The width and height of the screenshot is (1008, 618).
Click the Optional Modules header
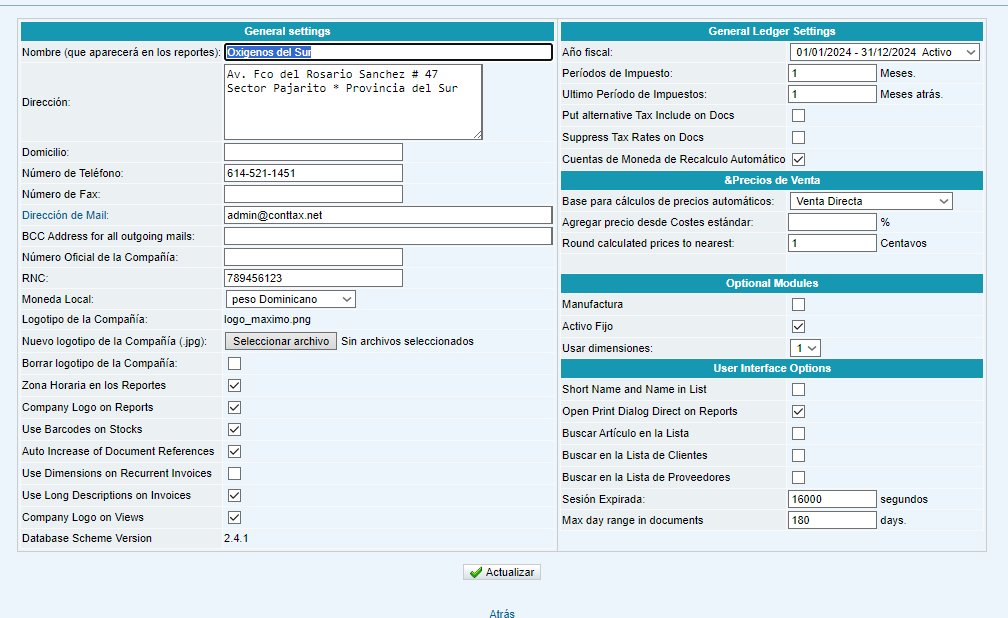tap(771, 283)
